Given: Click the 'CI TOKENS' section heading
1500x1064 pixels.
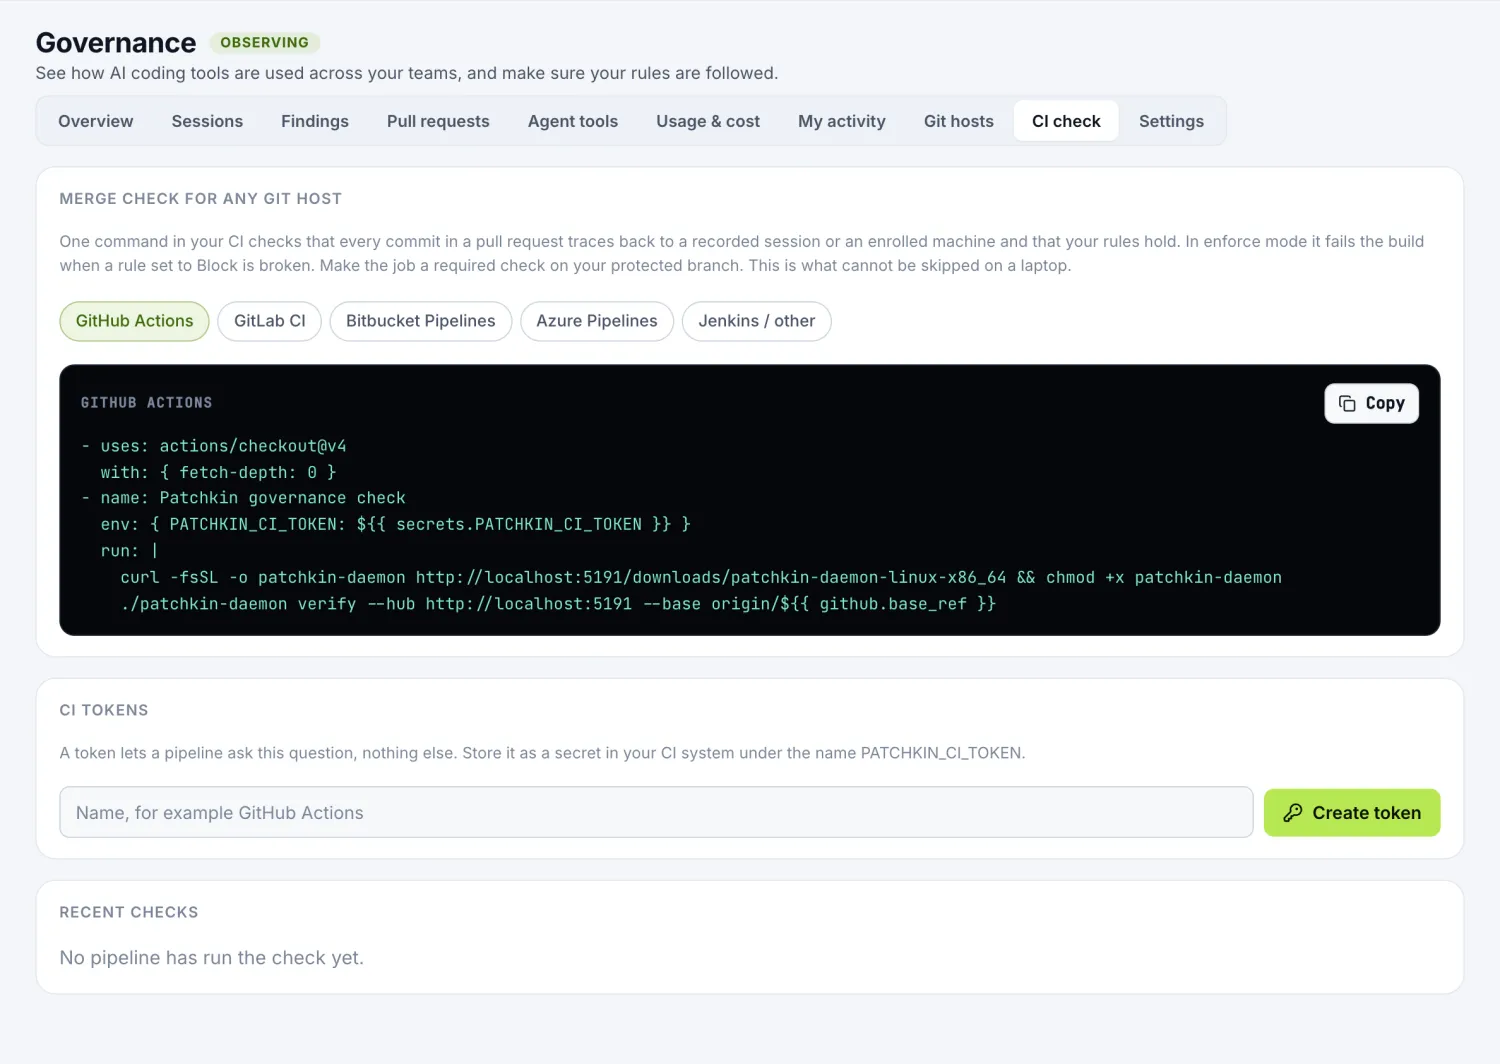Looking at the screenshot, I should [104, 710].
